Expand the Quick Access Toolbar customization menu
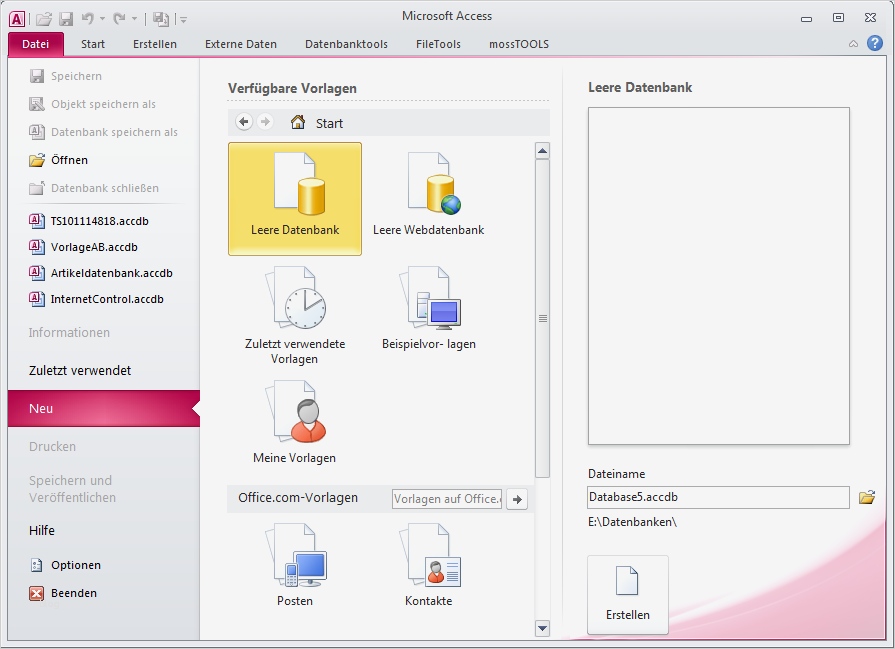This screenshot has height=649, width=895. coord(183,17)
